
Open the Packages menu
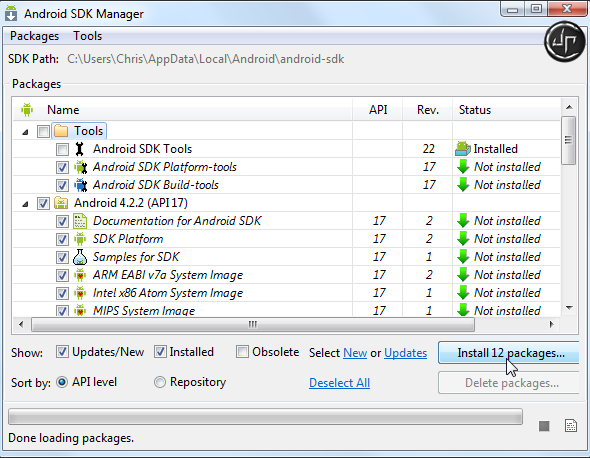(34, 36)
